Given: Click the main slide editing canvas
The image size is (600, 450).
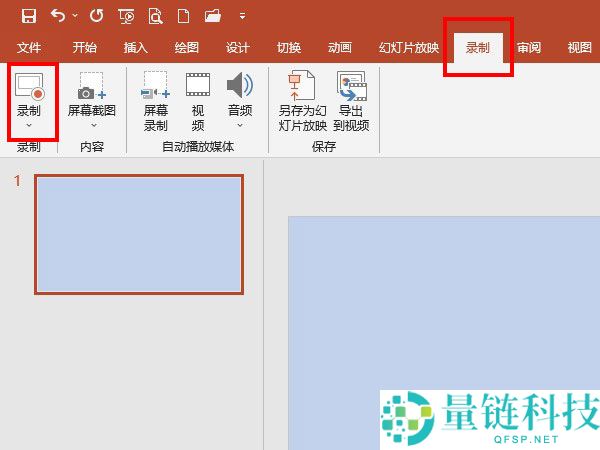Looking at the screenshot, I should coord(444,333).
